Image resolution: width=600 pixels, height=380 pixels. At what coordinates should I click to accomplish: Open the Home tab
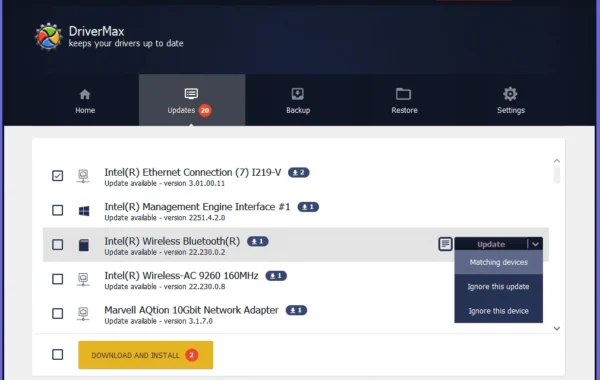point(85,101)
